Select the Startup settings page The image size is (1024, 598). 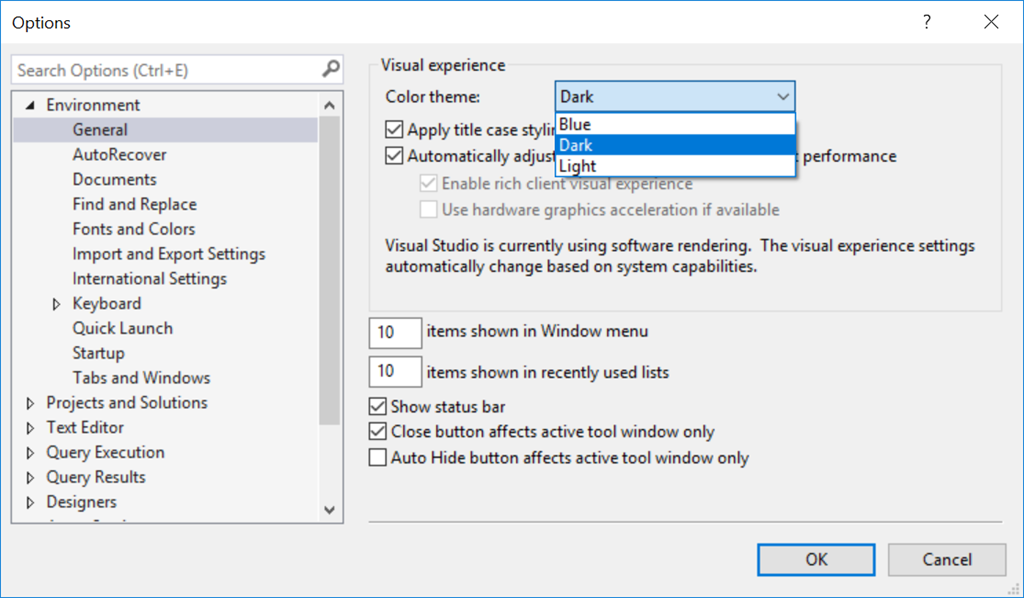tap(97, 352)
